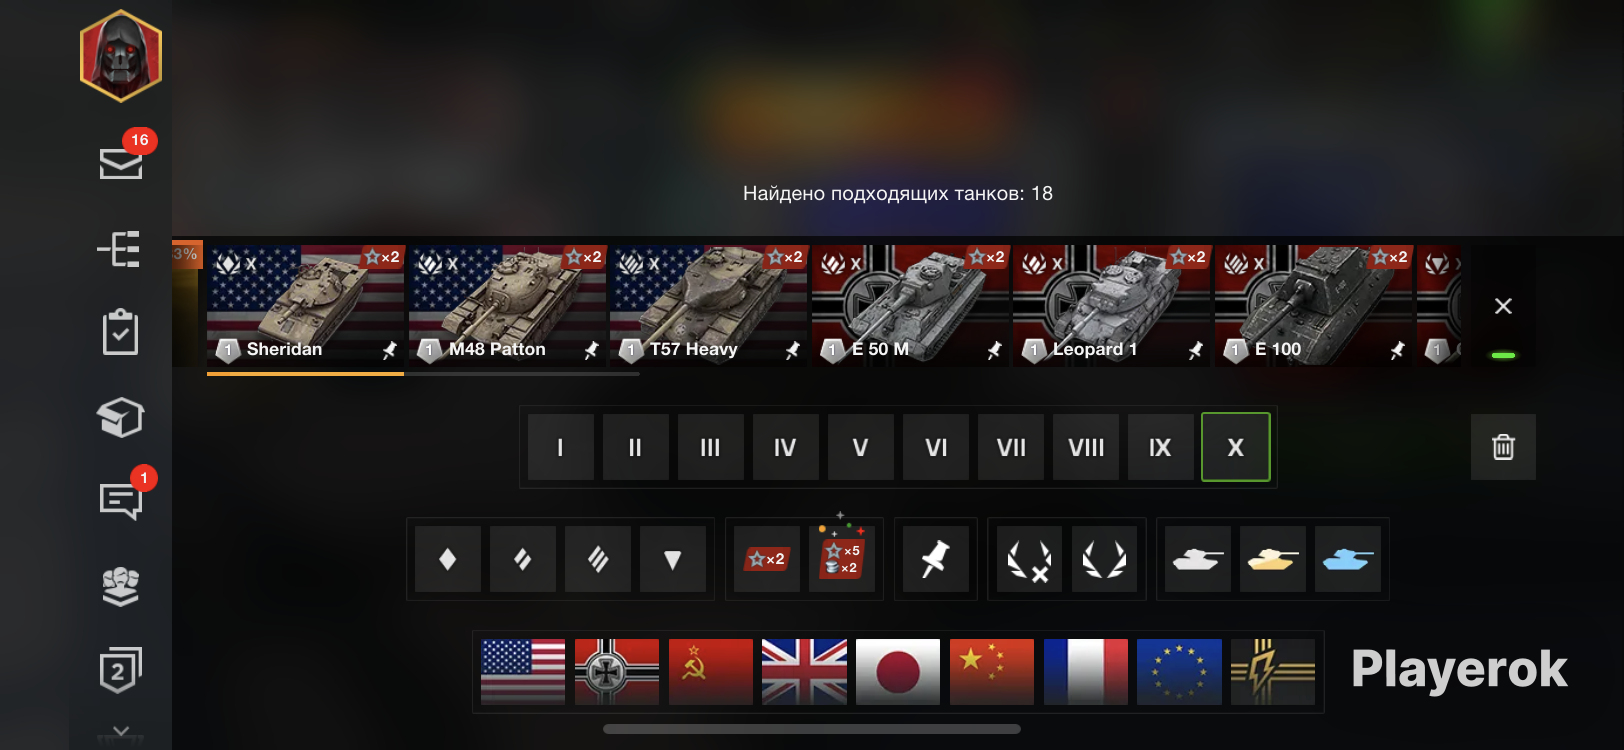Open the missions clipboard icon
This screenshot has height=750, width=1624.
tap(120, 331)
